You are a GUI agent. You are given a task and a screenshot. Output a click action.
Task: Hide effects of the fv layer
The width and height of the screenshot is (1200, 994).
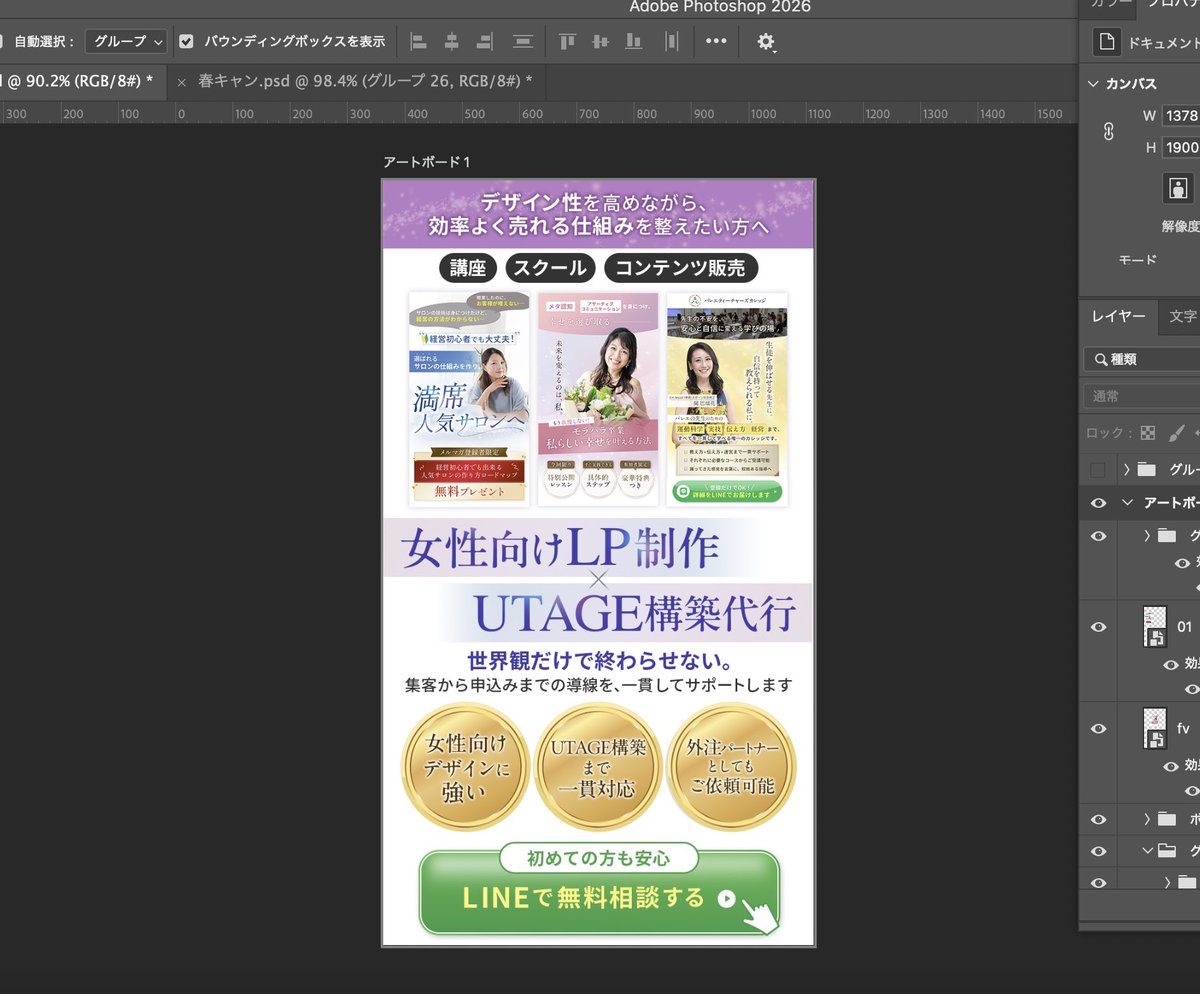click(x=1171, y=766)
